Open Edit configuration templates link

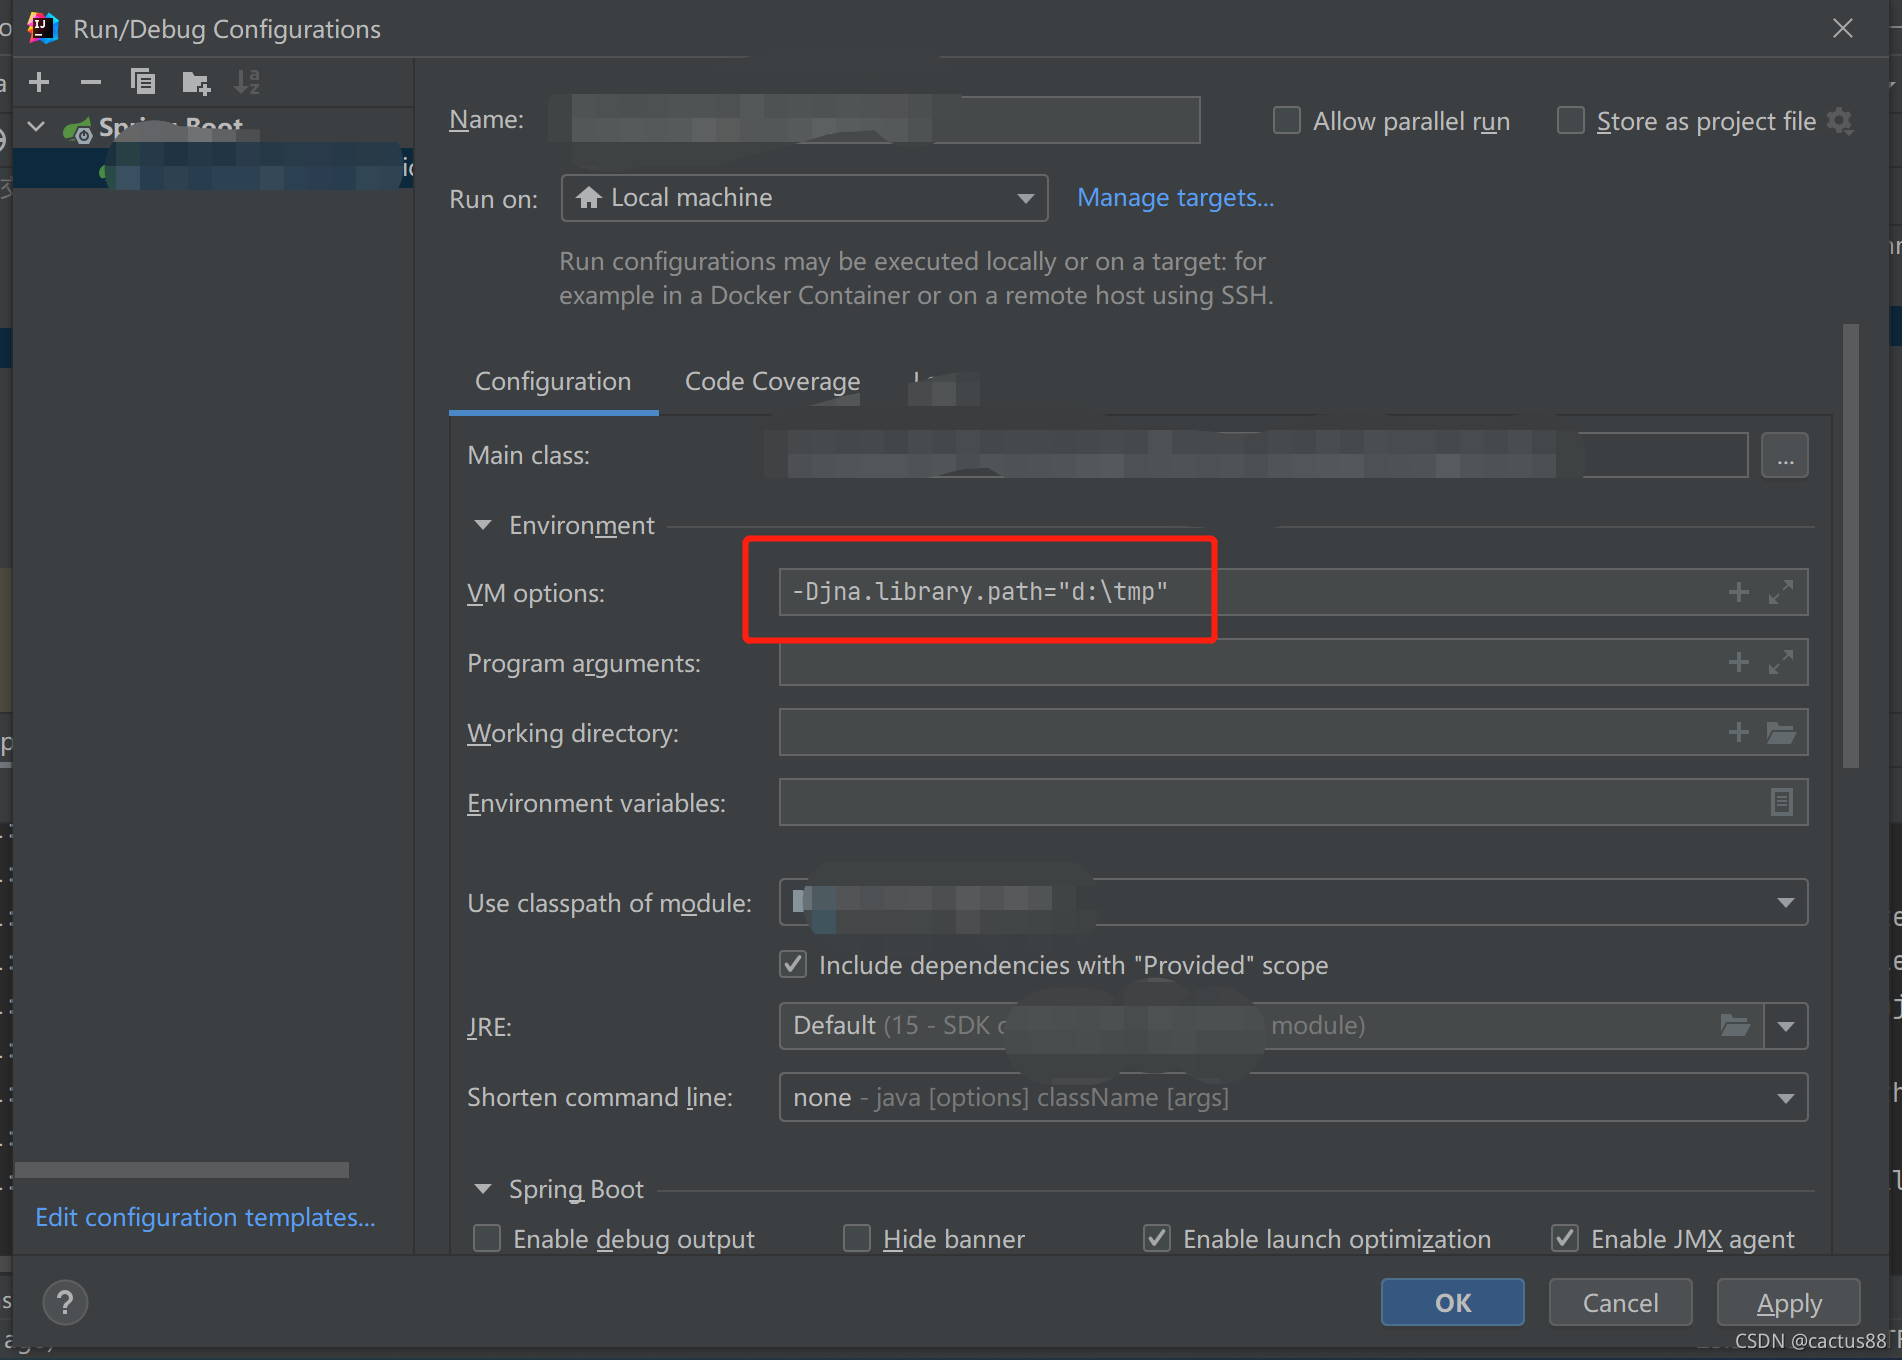coord(205,1217)
